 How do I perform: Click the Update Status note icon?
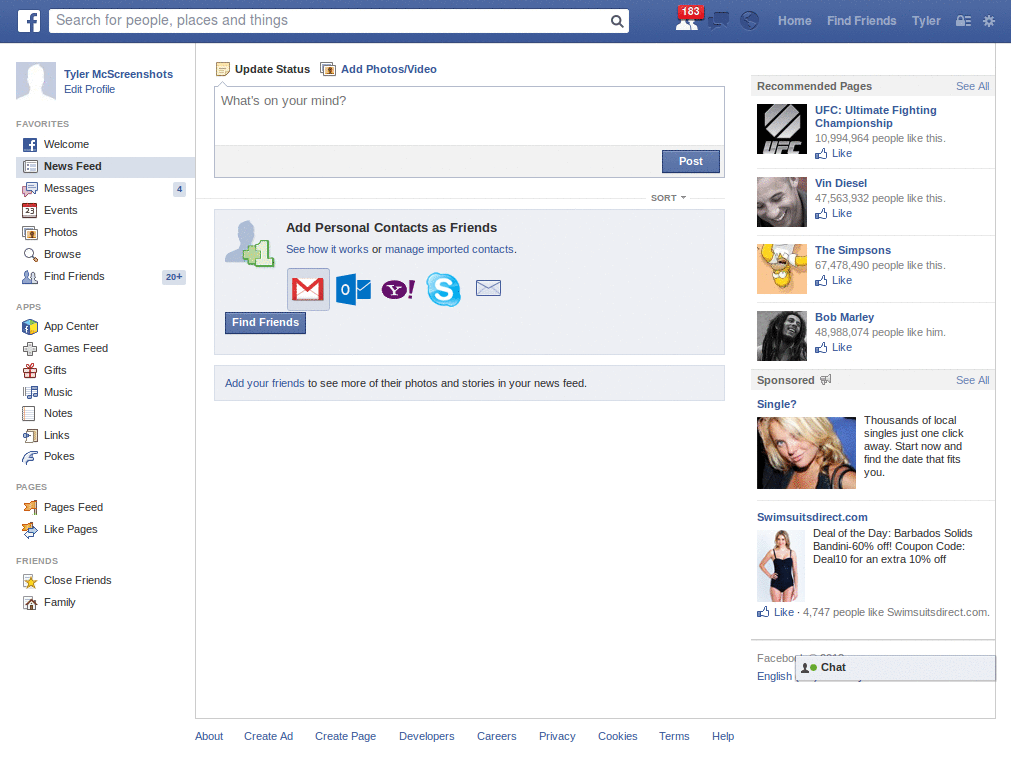click(223, 69)
